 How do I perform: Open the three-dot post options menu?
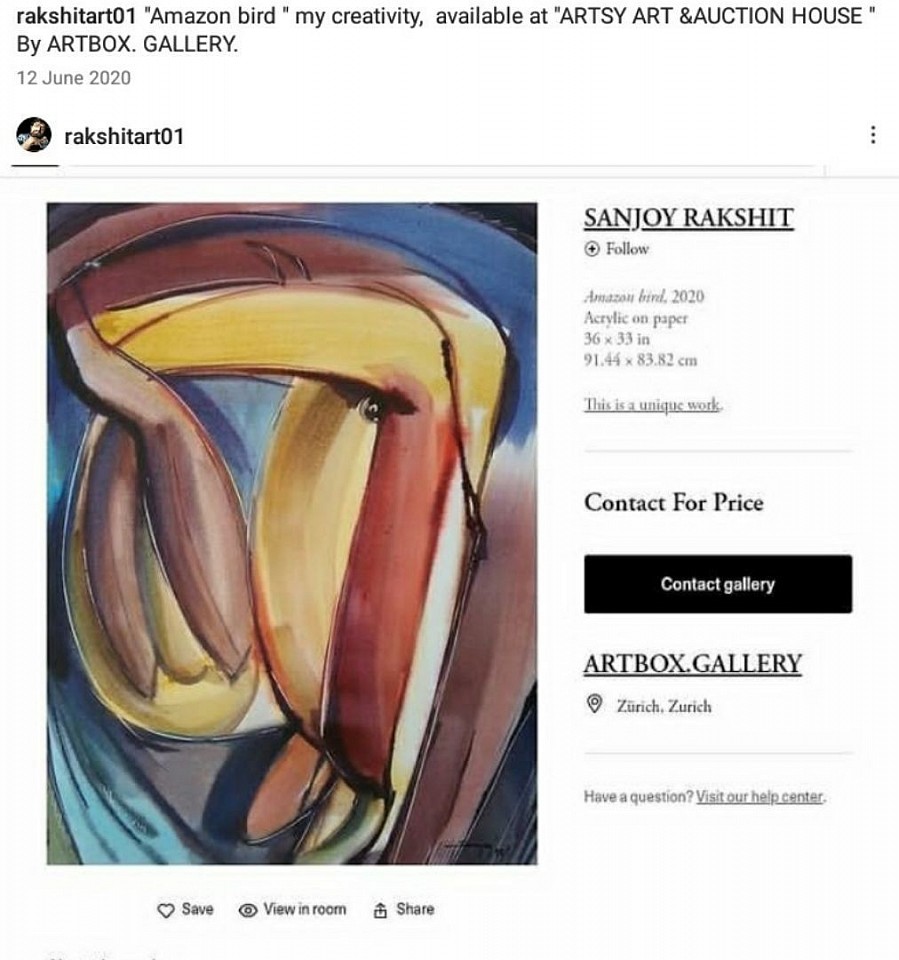[873, 135]
